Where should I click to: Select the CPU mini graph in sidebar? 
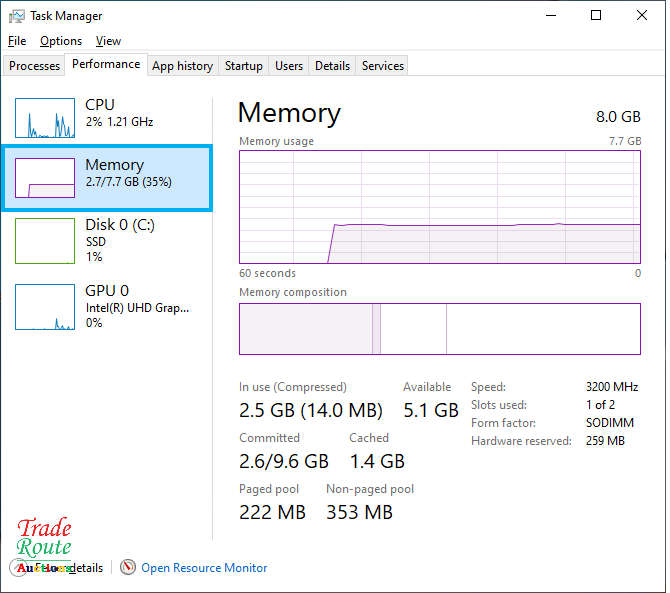click(45, 118)
